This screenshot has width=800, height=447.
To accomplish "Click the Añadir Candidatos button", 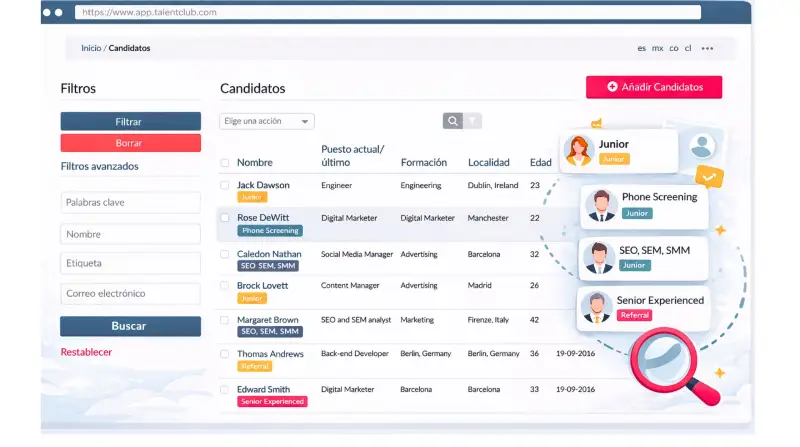I will coord(654,87).
